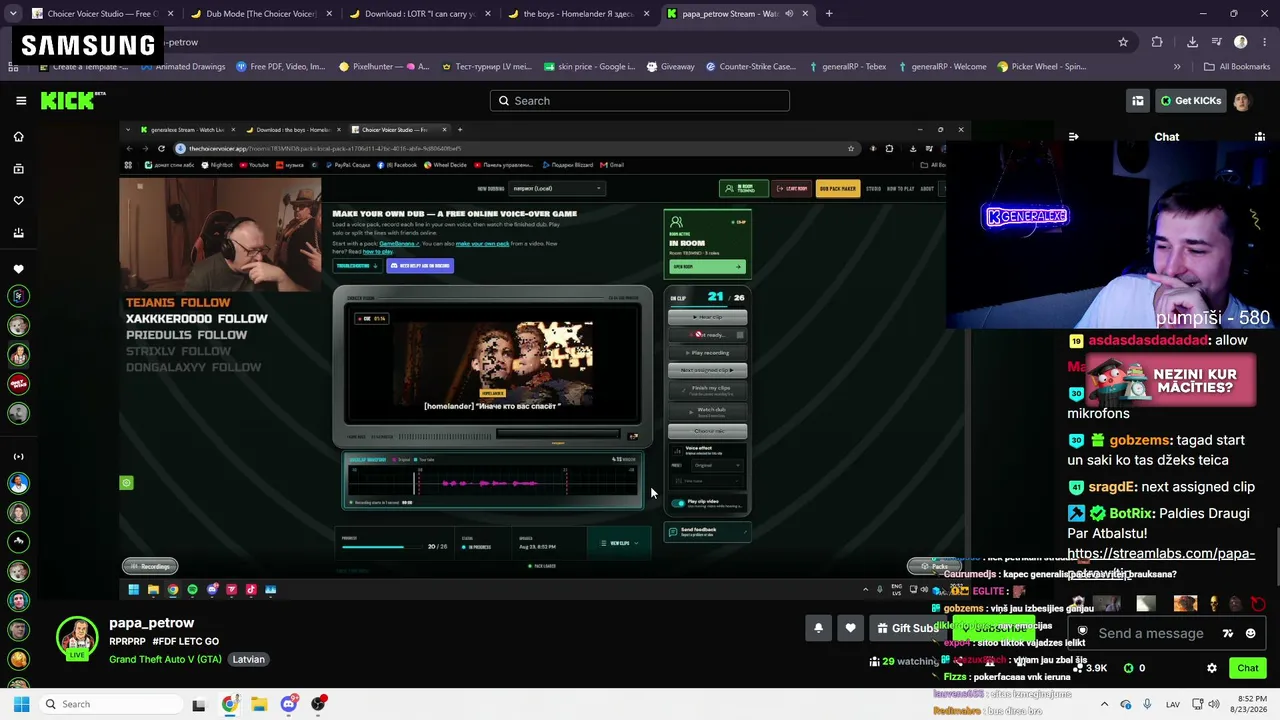
Task: Open Google Chrome from the taskbar
Action: [x=229, y=704]
